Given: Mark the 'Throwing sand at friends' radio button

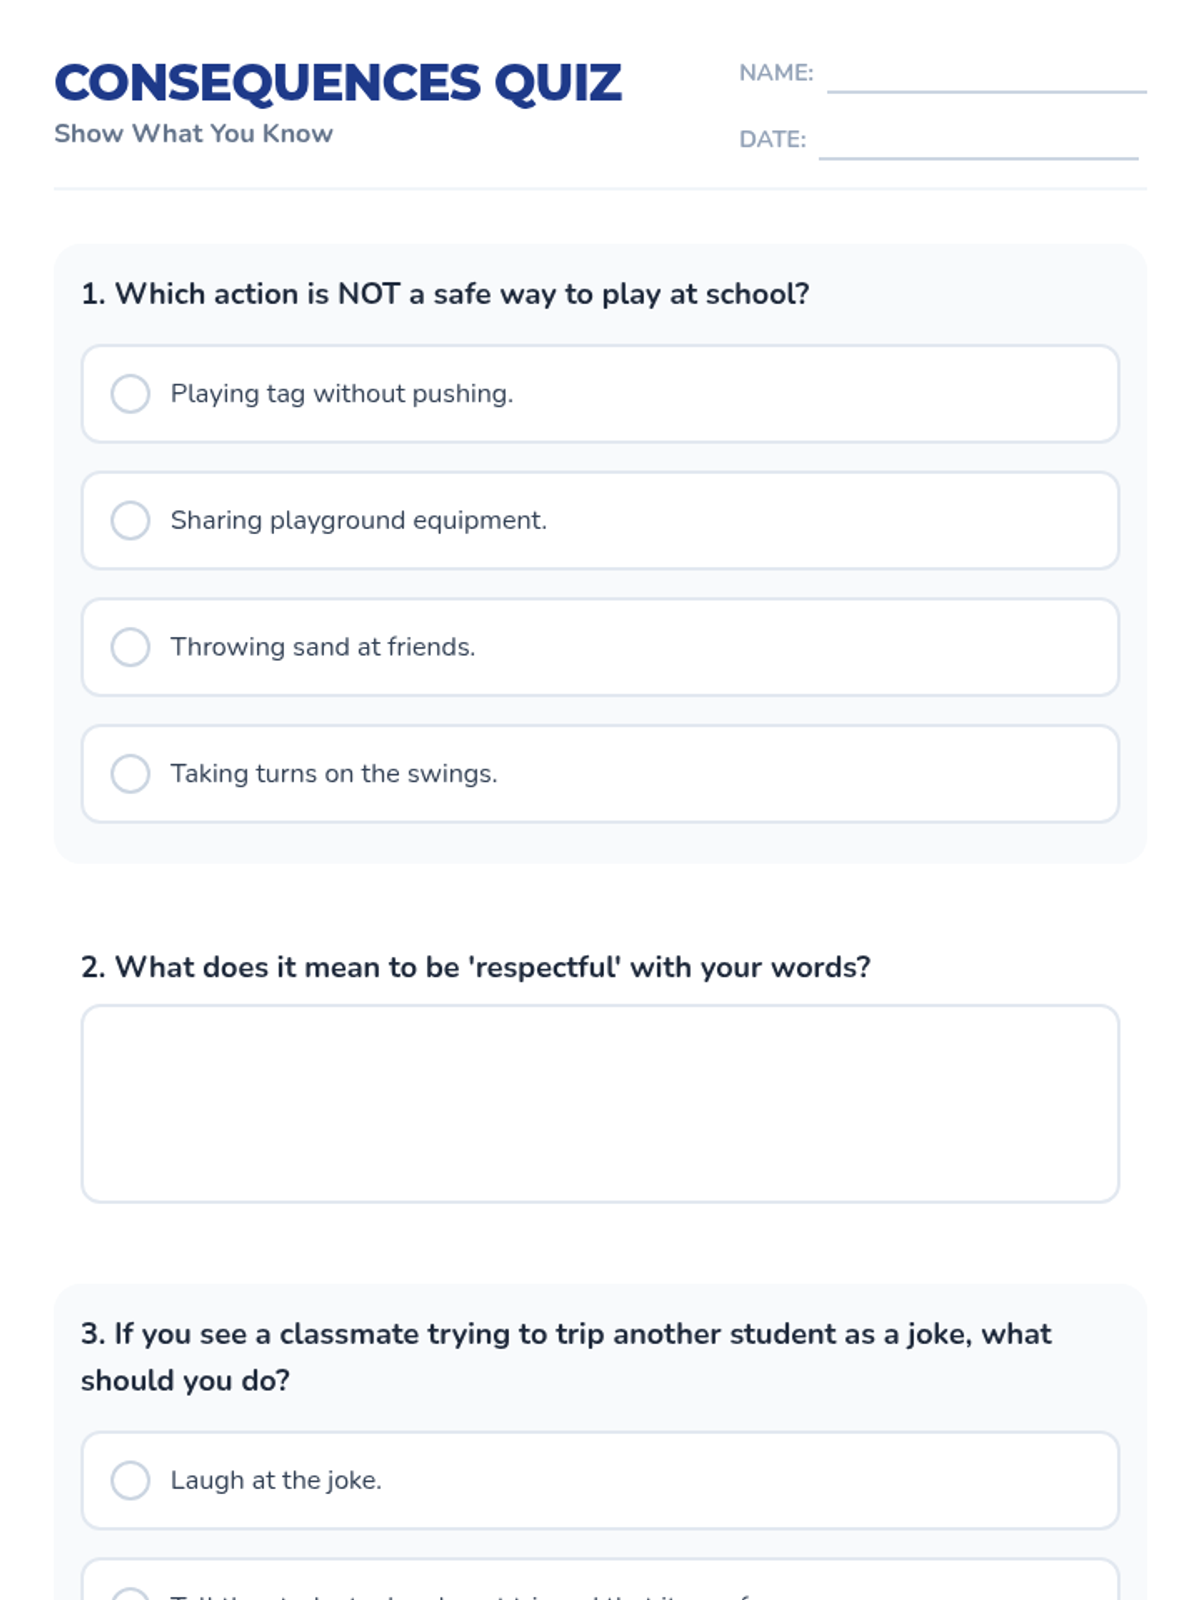Looking at the screenshot, I should [130, 647].
